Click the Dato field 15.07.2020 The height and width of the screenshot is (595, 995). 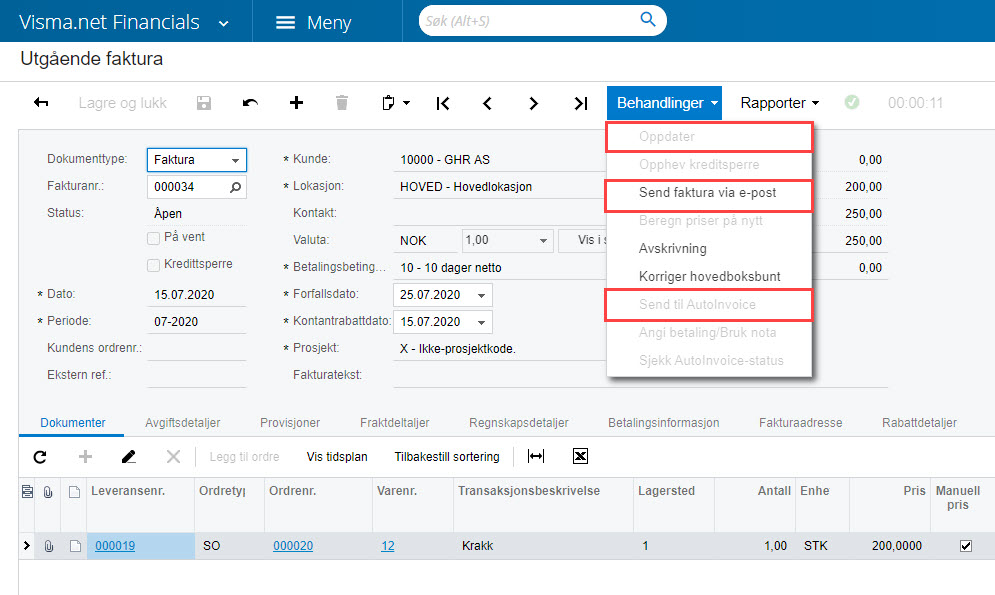[197, 295]
